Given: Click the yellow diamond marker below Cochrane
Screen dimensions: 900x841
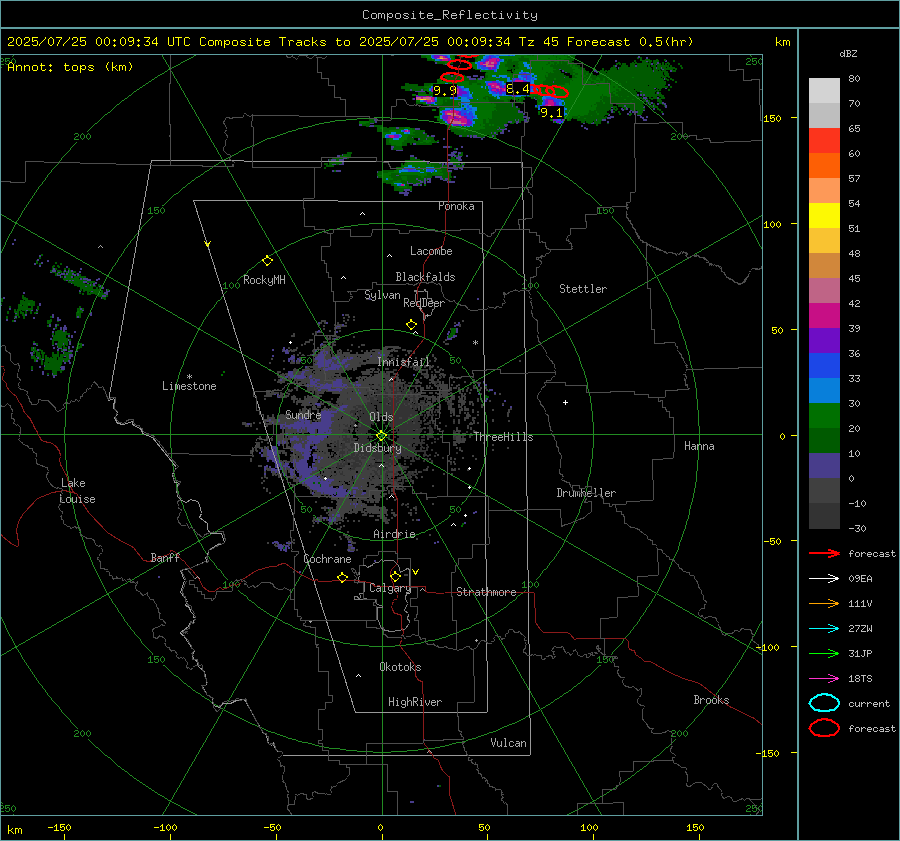Looking at the screenshot, I should click(342, 577).
